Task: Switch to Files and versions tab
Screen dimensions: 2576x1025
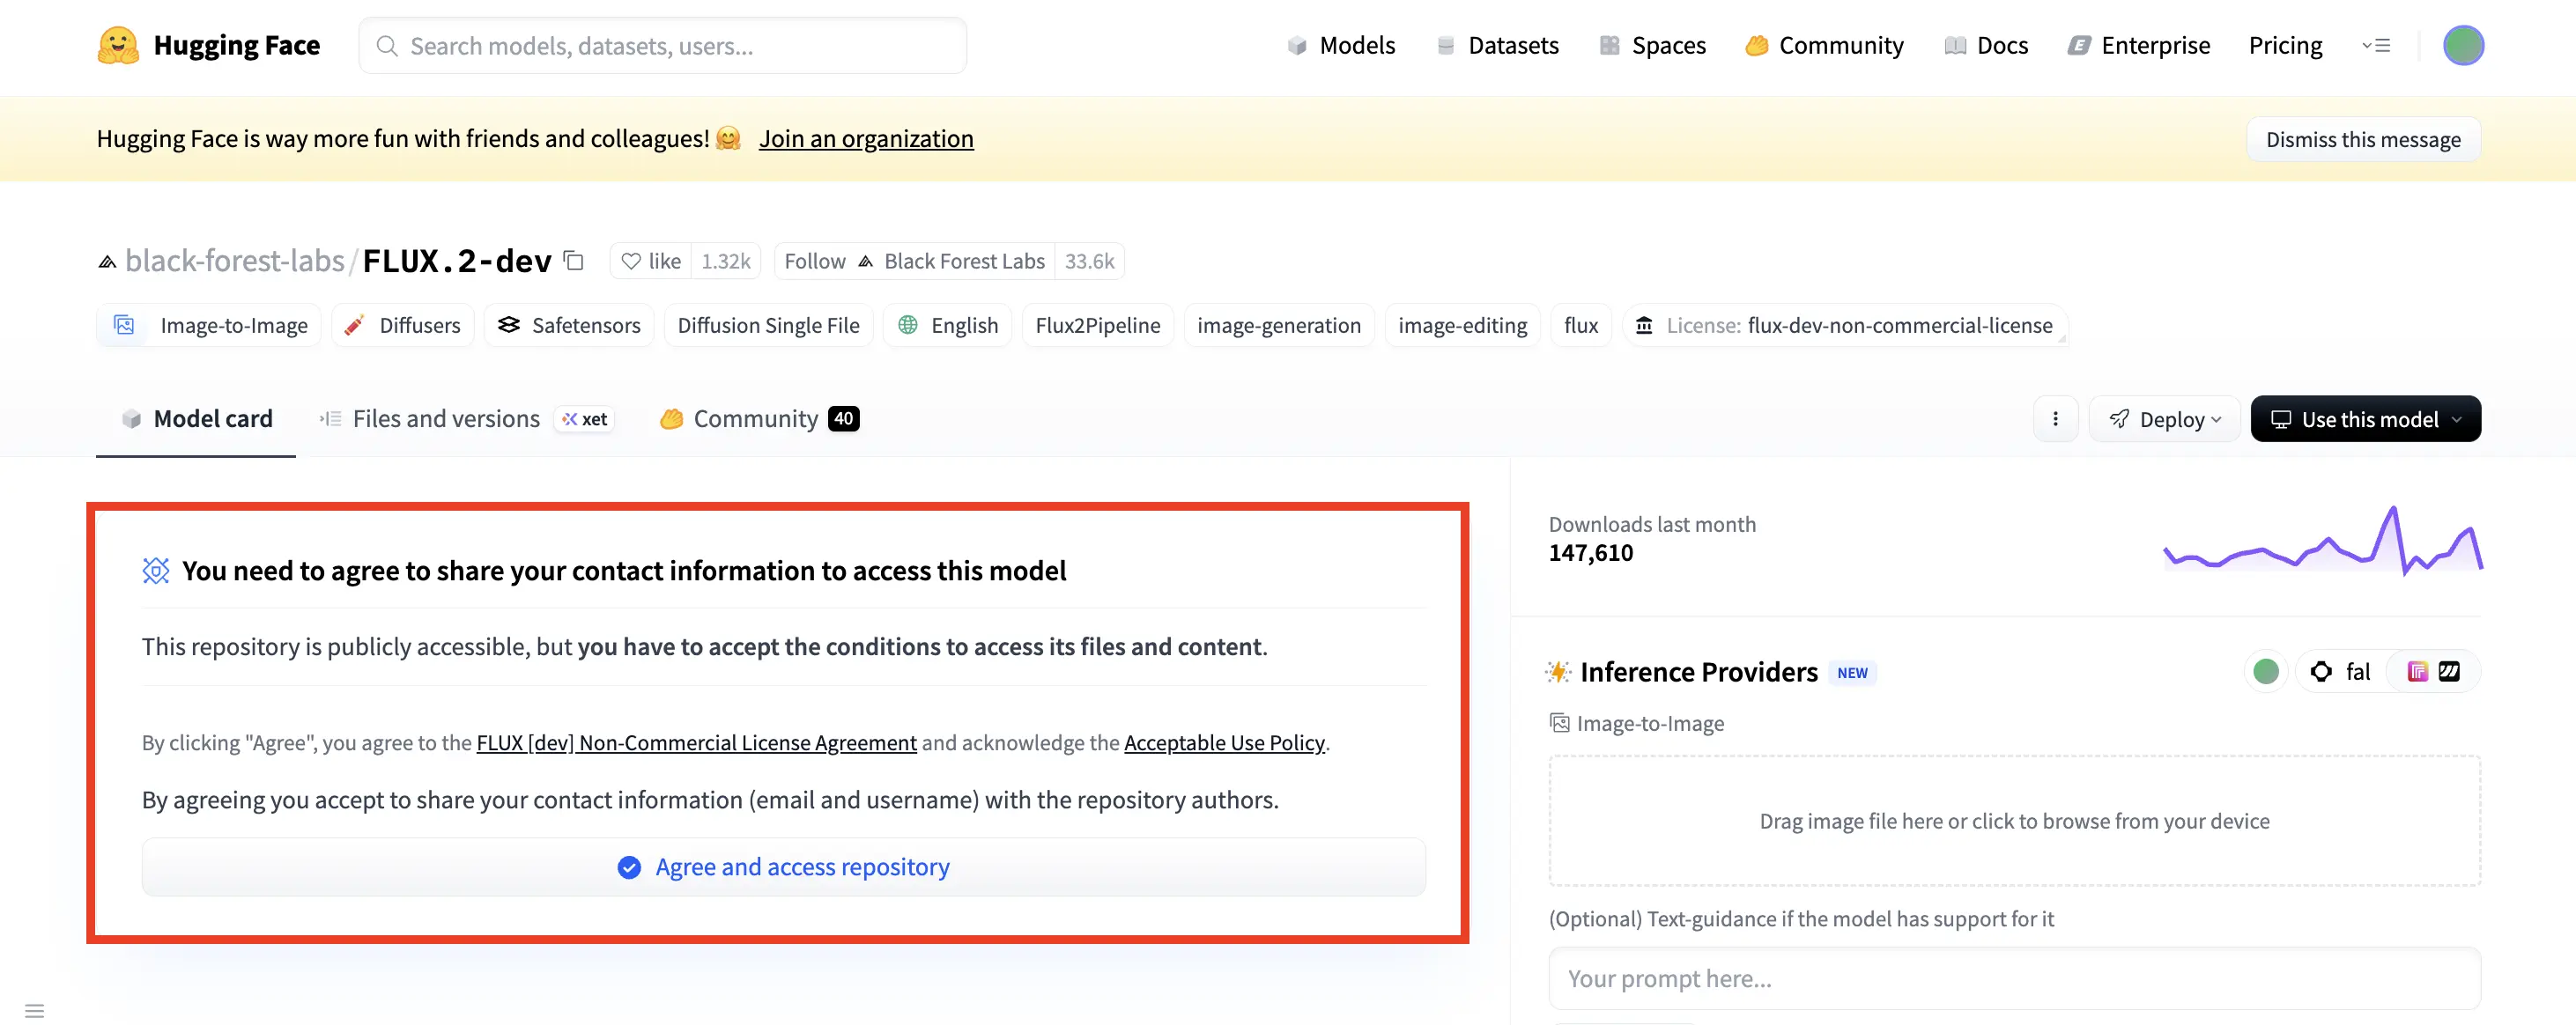Action: (446, 419)
